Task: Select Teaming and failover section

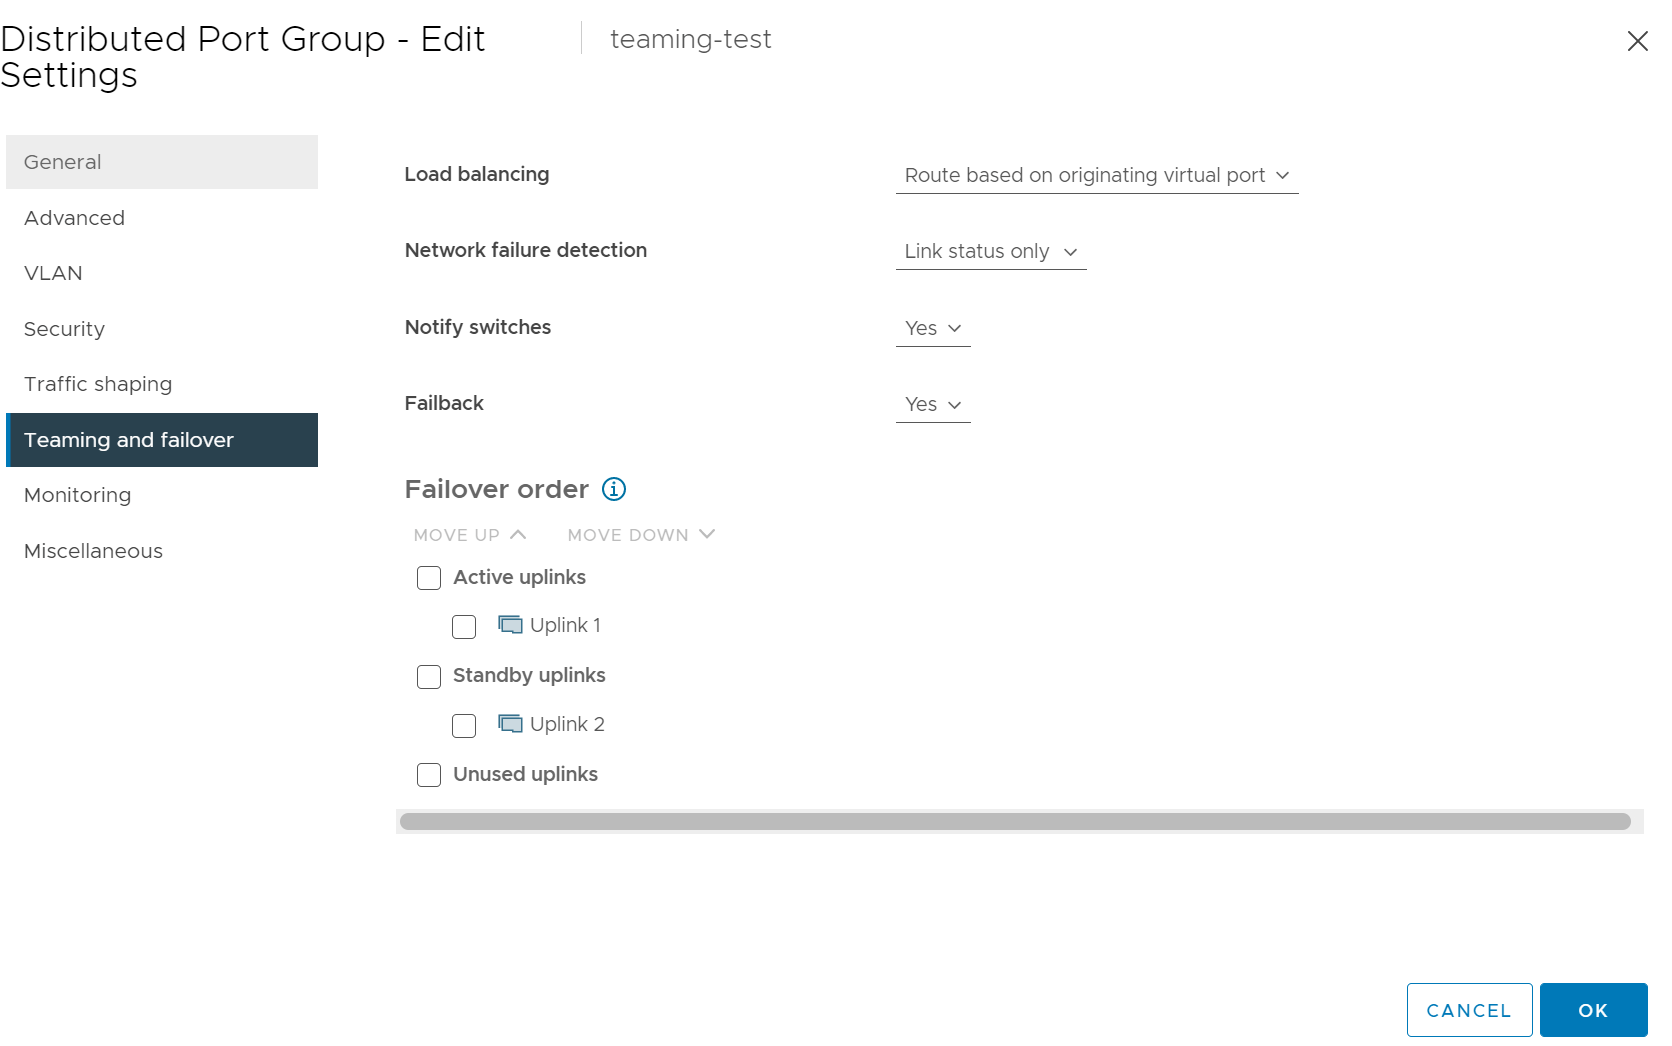Action: (162, 440)
